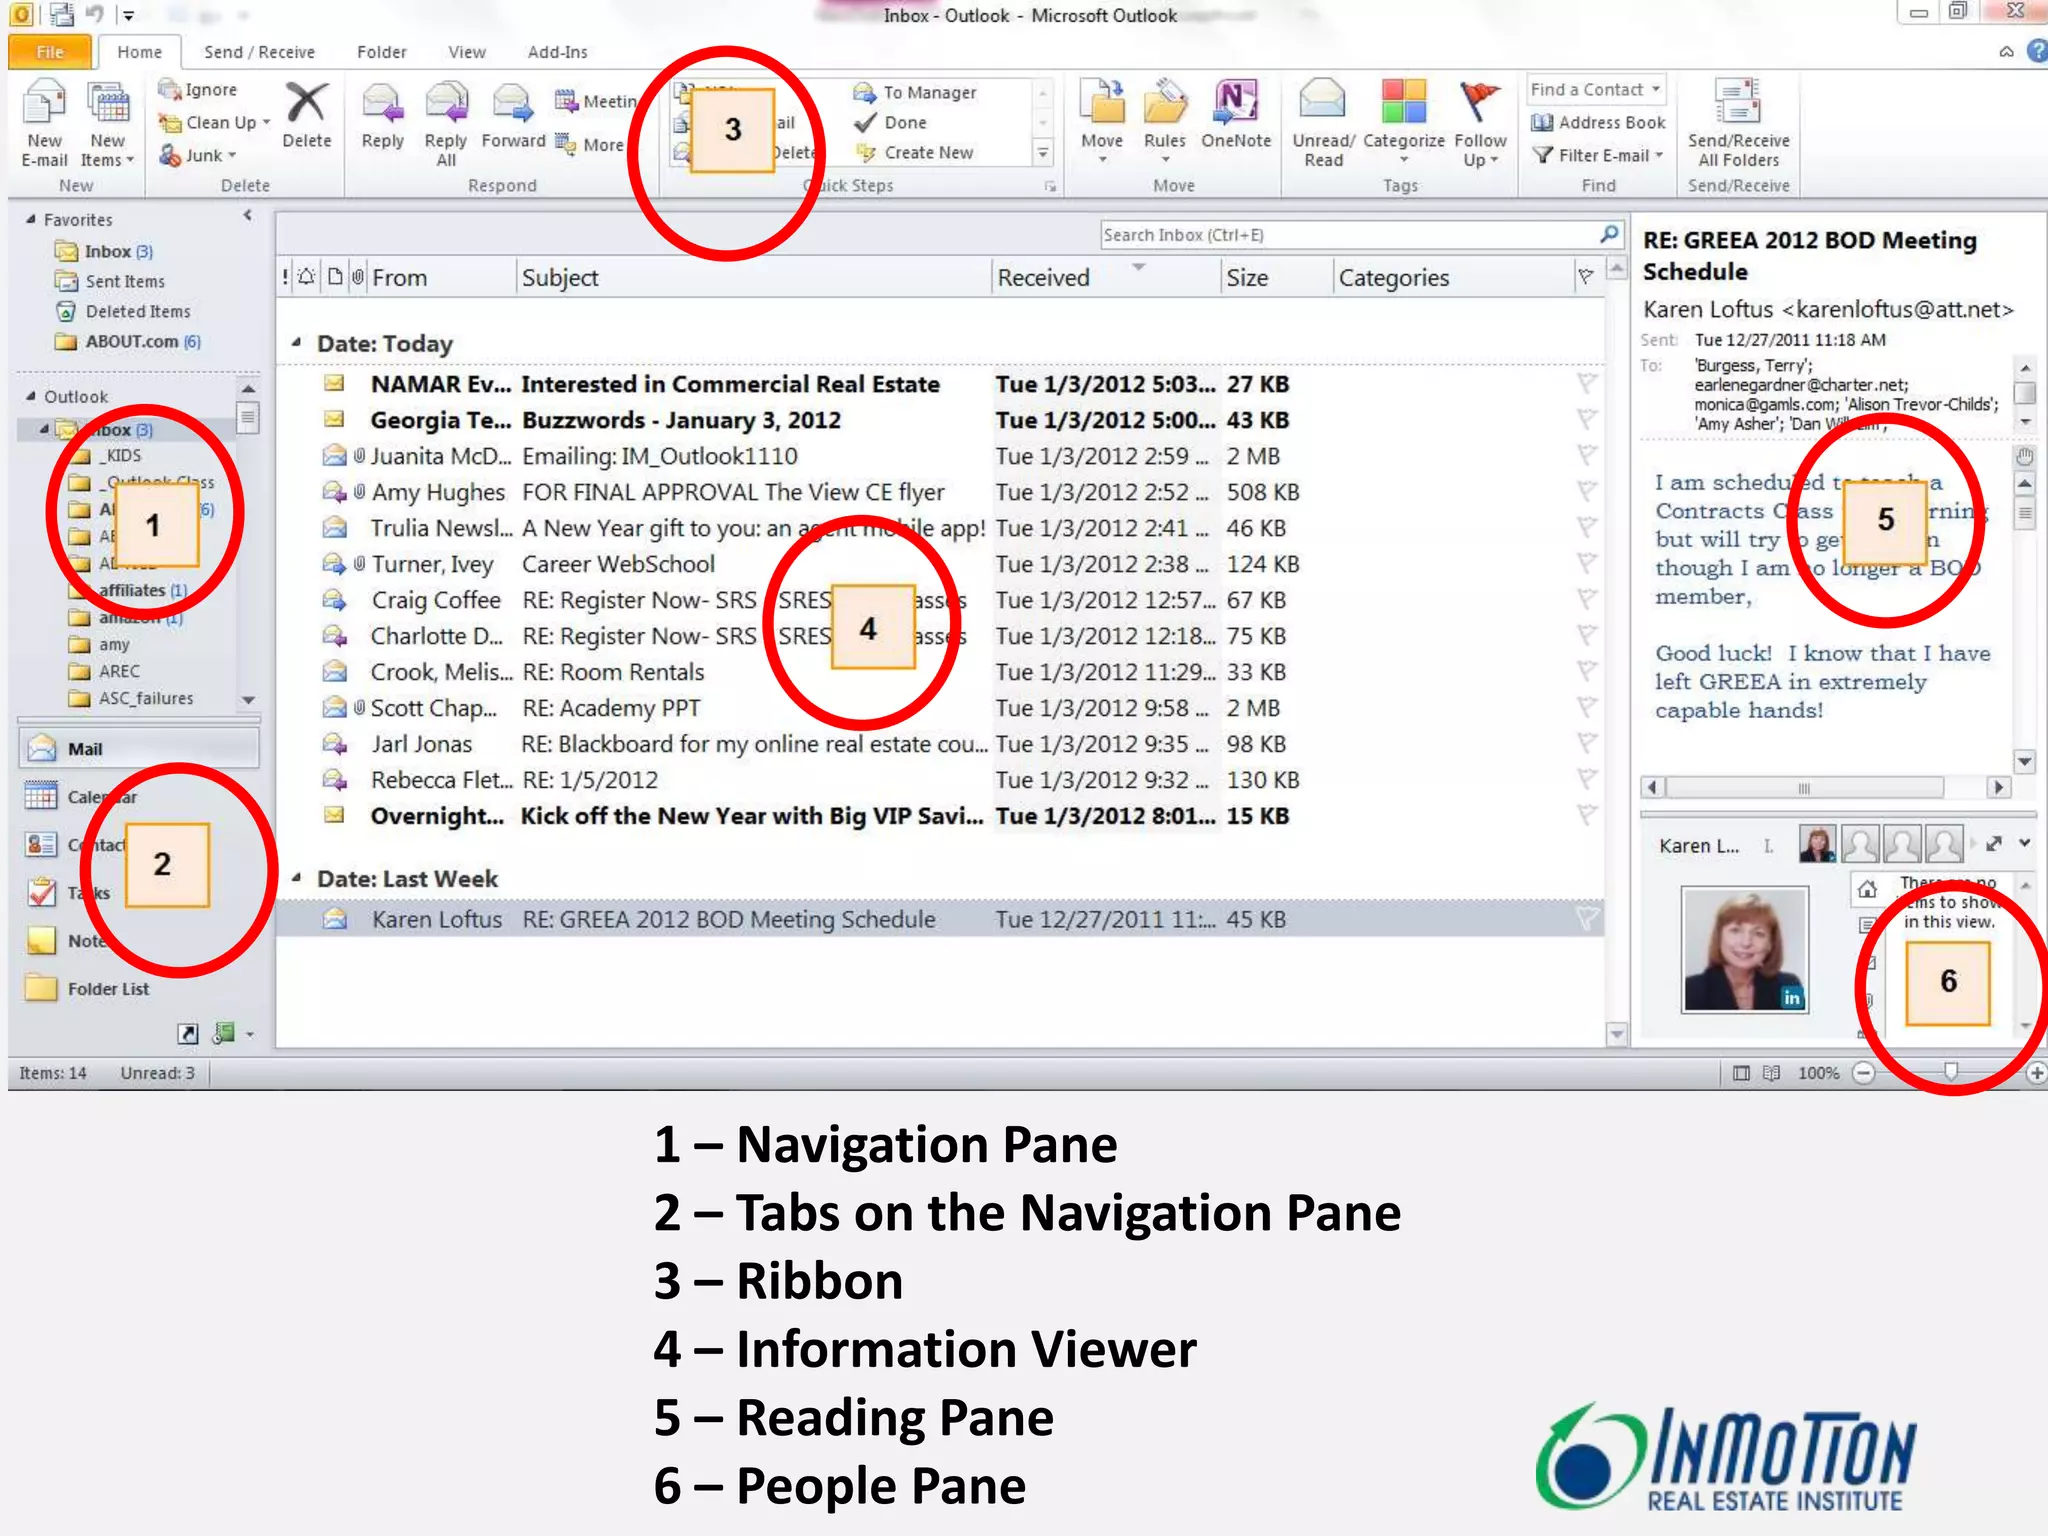This screenshot has height=1536, width=2048.
Task: Open the Junk dropdown
Action: 198,155
